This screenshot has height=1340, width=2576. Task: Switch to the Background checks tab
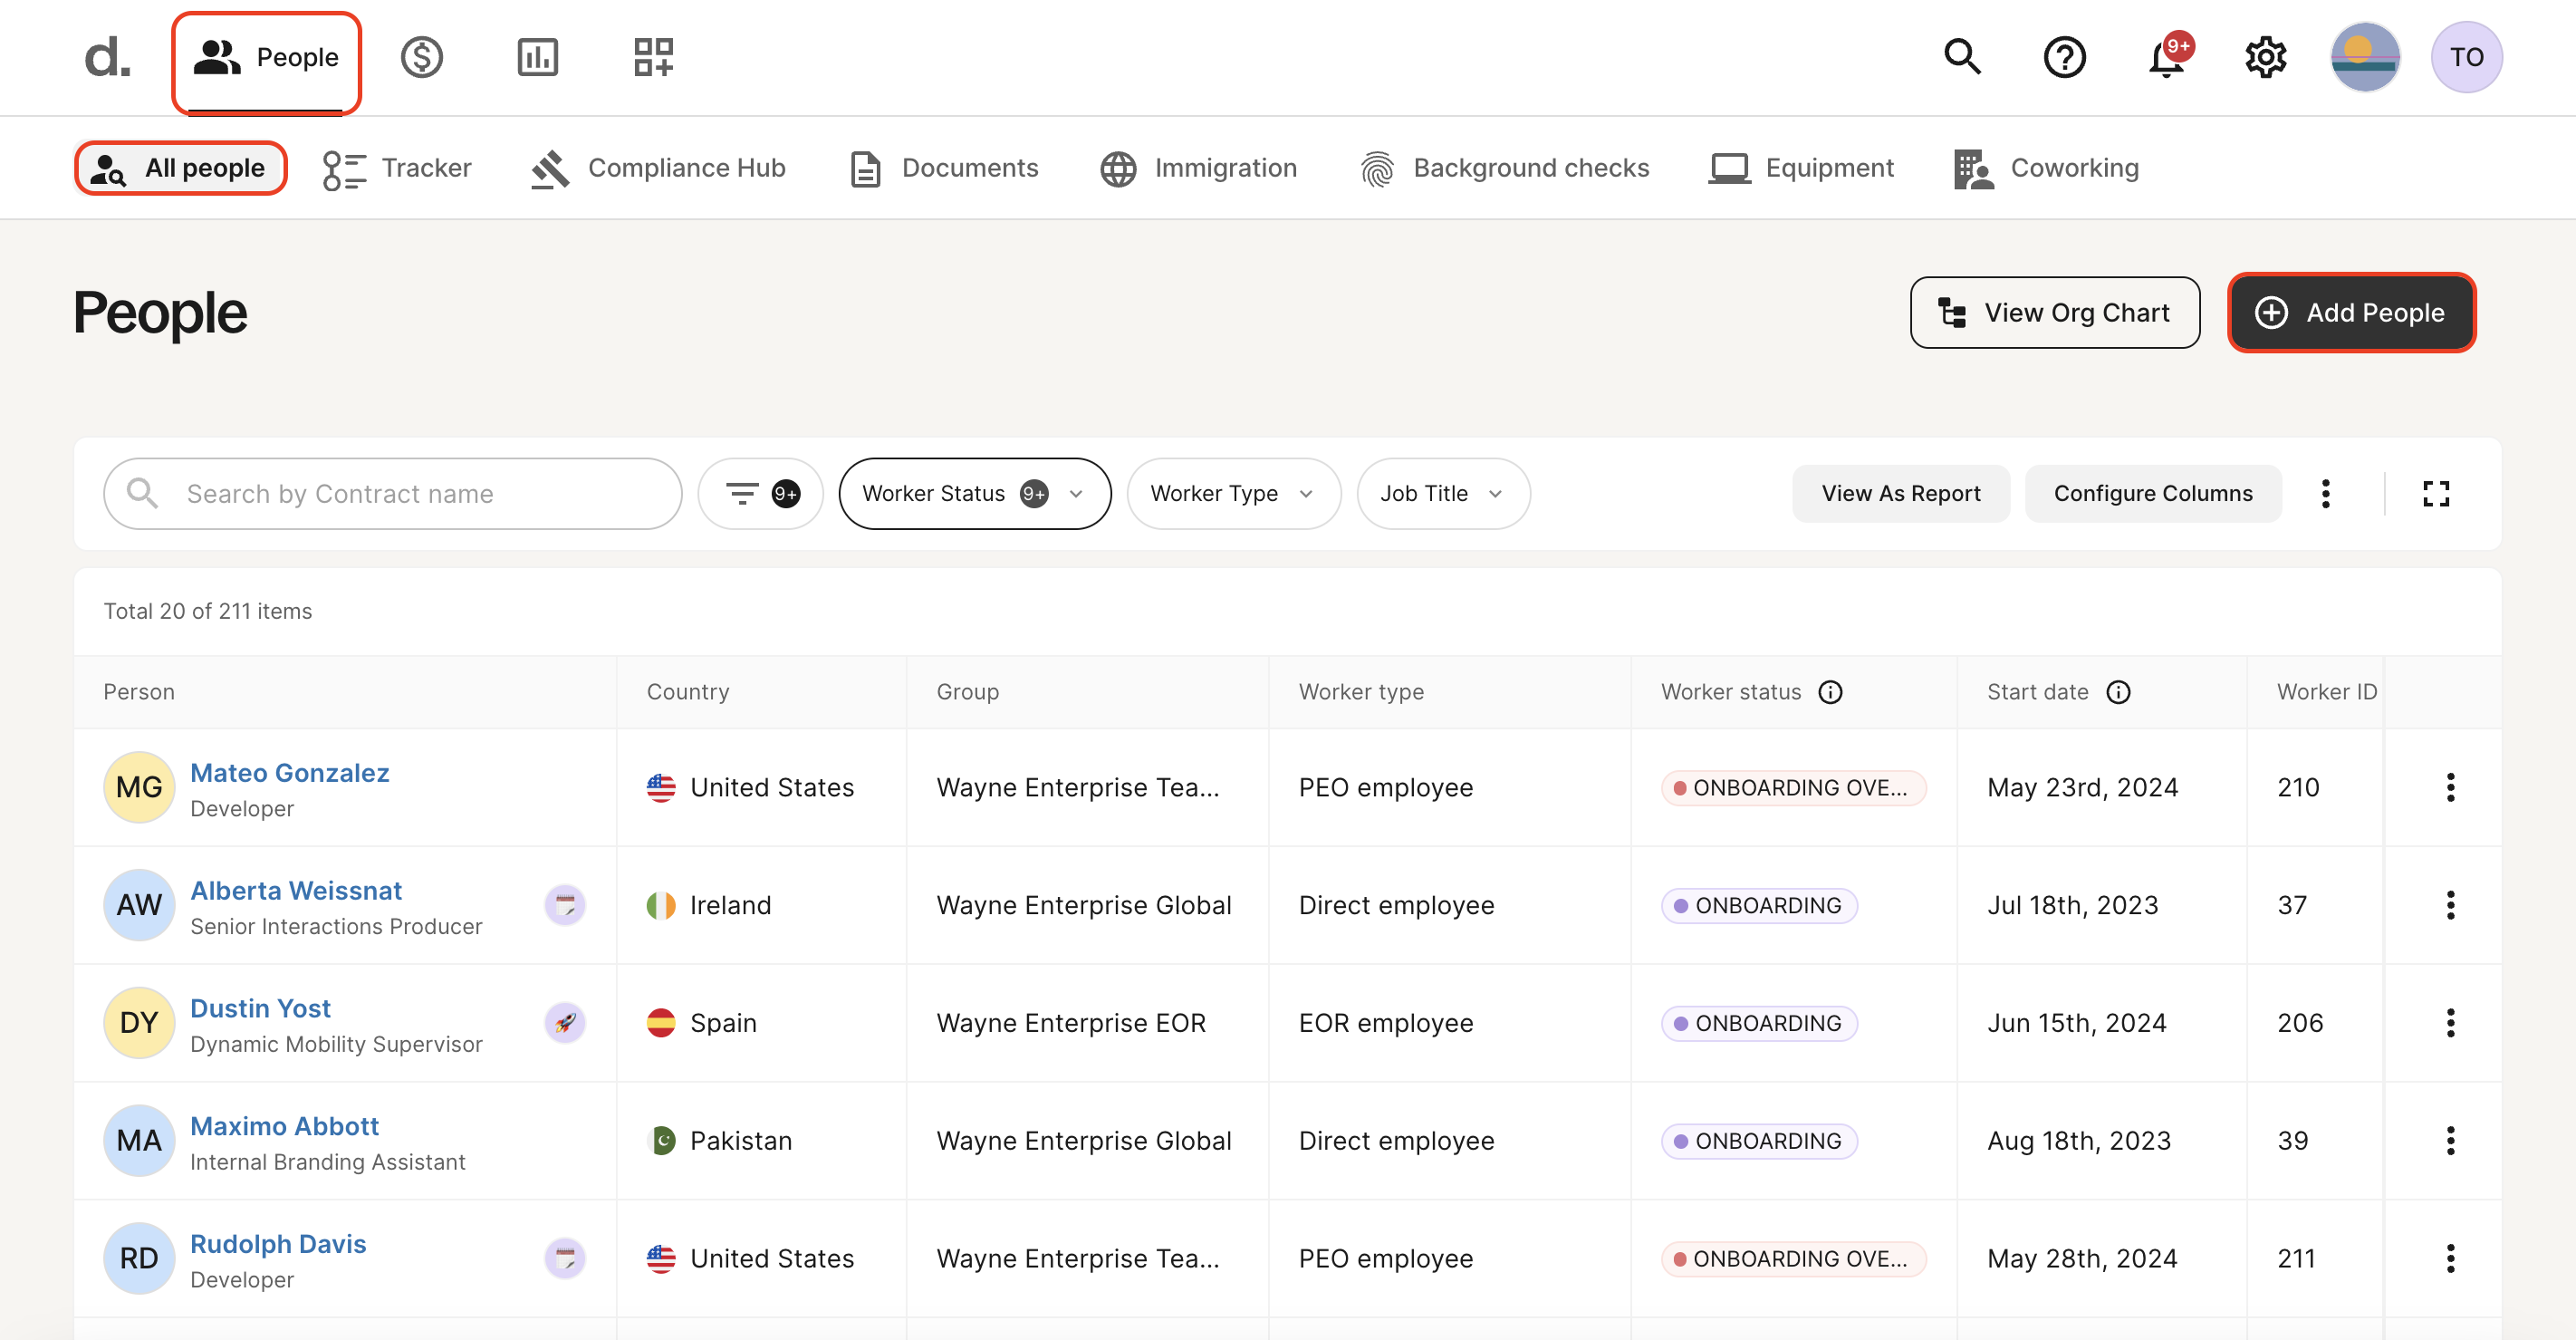click(x=1504, y=168)
